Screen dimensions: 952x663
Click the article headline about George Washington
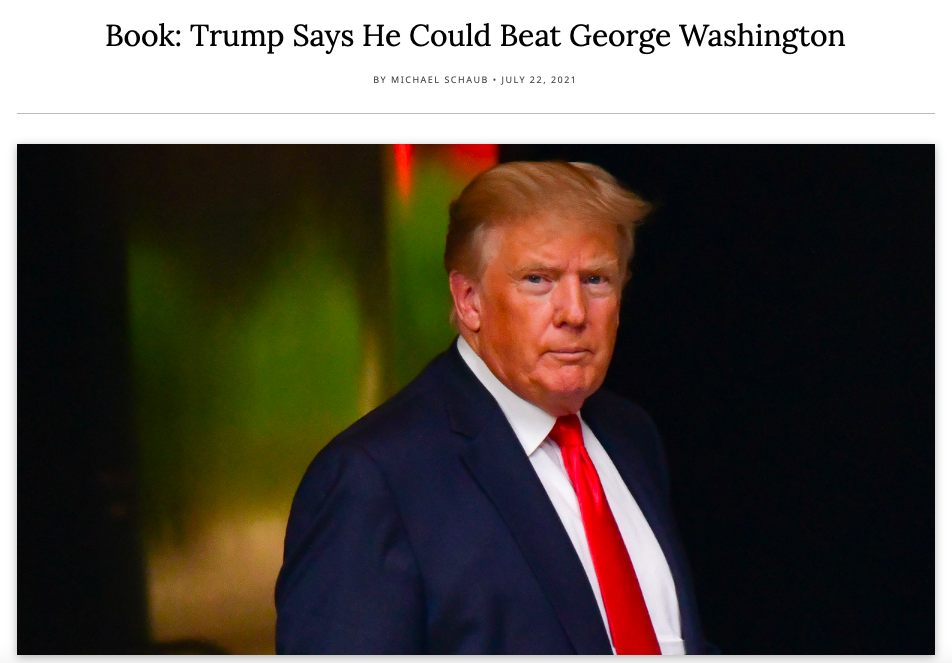(x=475, y=36)
